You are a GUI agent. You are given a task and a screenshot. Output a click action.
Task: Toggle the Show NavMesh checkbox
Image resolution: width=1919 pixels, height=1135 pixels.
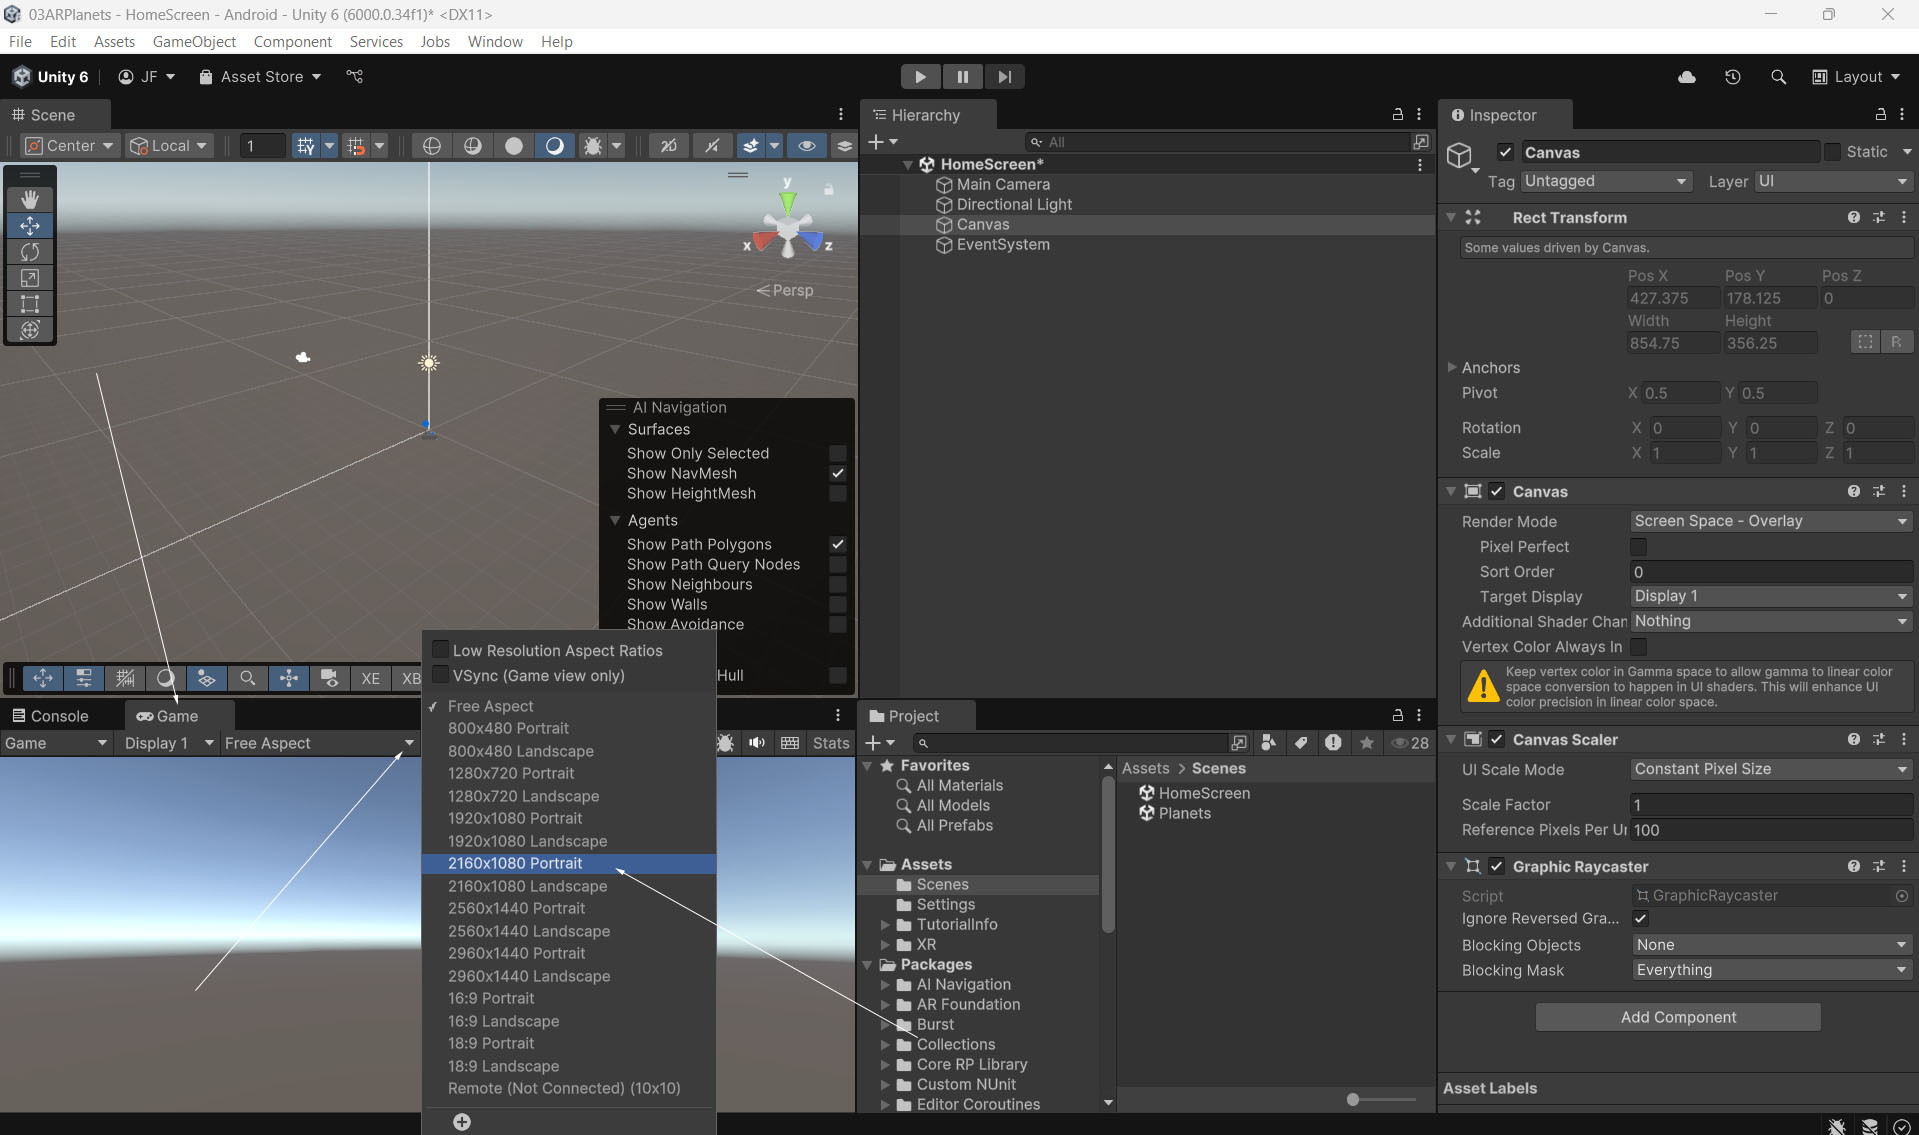pyautogui.click(x=838, y=474)
